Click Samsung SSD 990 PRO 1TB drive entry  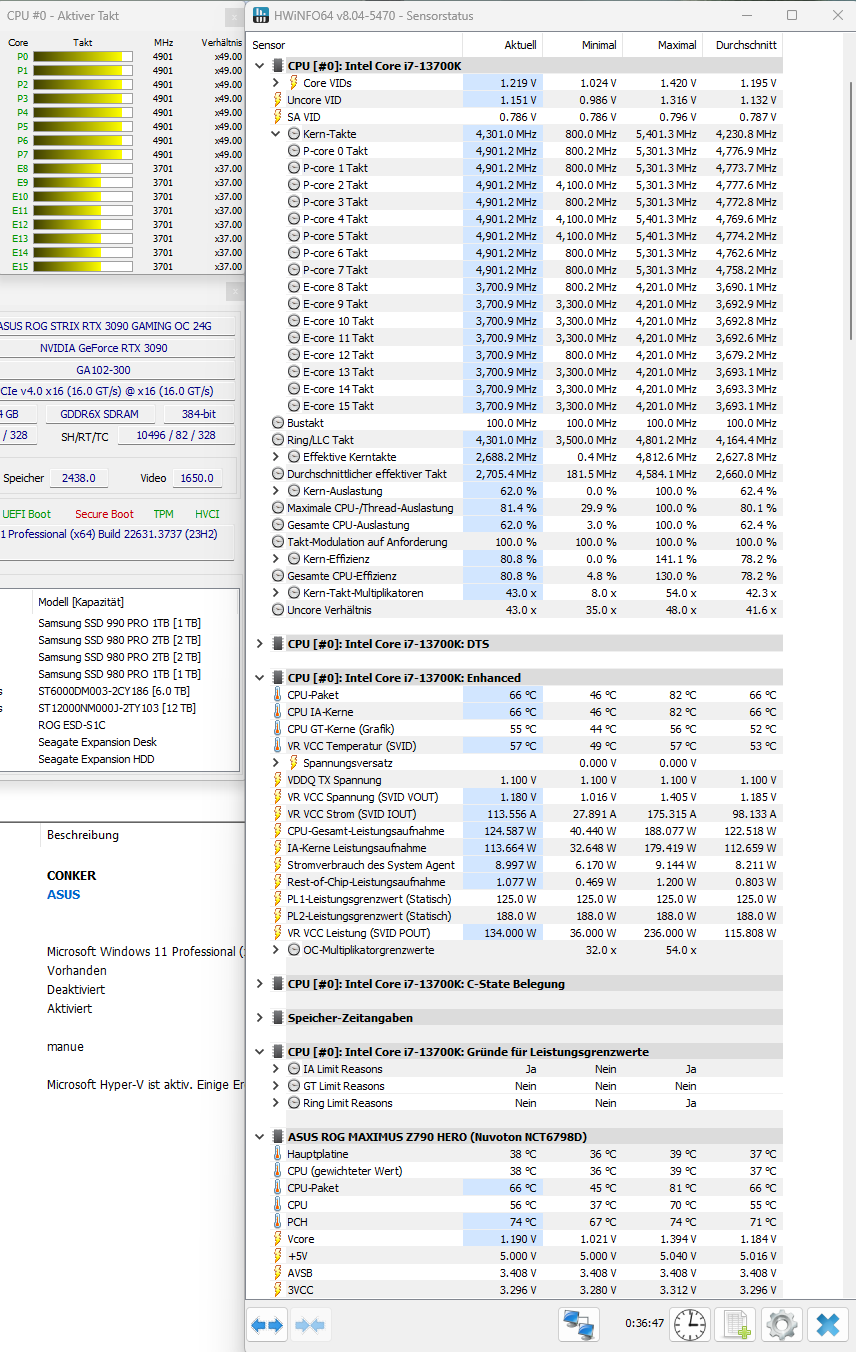(119, 623)
